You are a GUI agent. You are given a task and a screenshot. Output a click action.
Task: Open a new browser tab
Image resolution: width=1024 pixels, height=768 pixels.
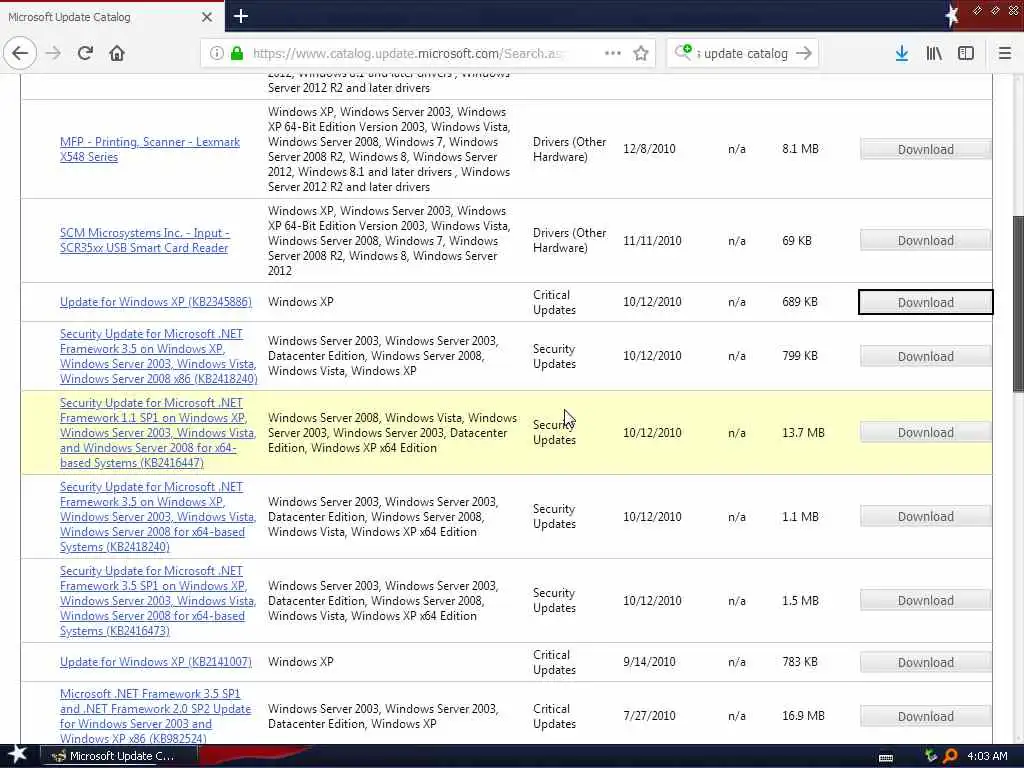coord(241,16)
